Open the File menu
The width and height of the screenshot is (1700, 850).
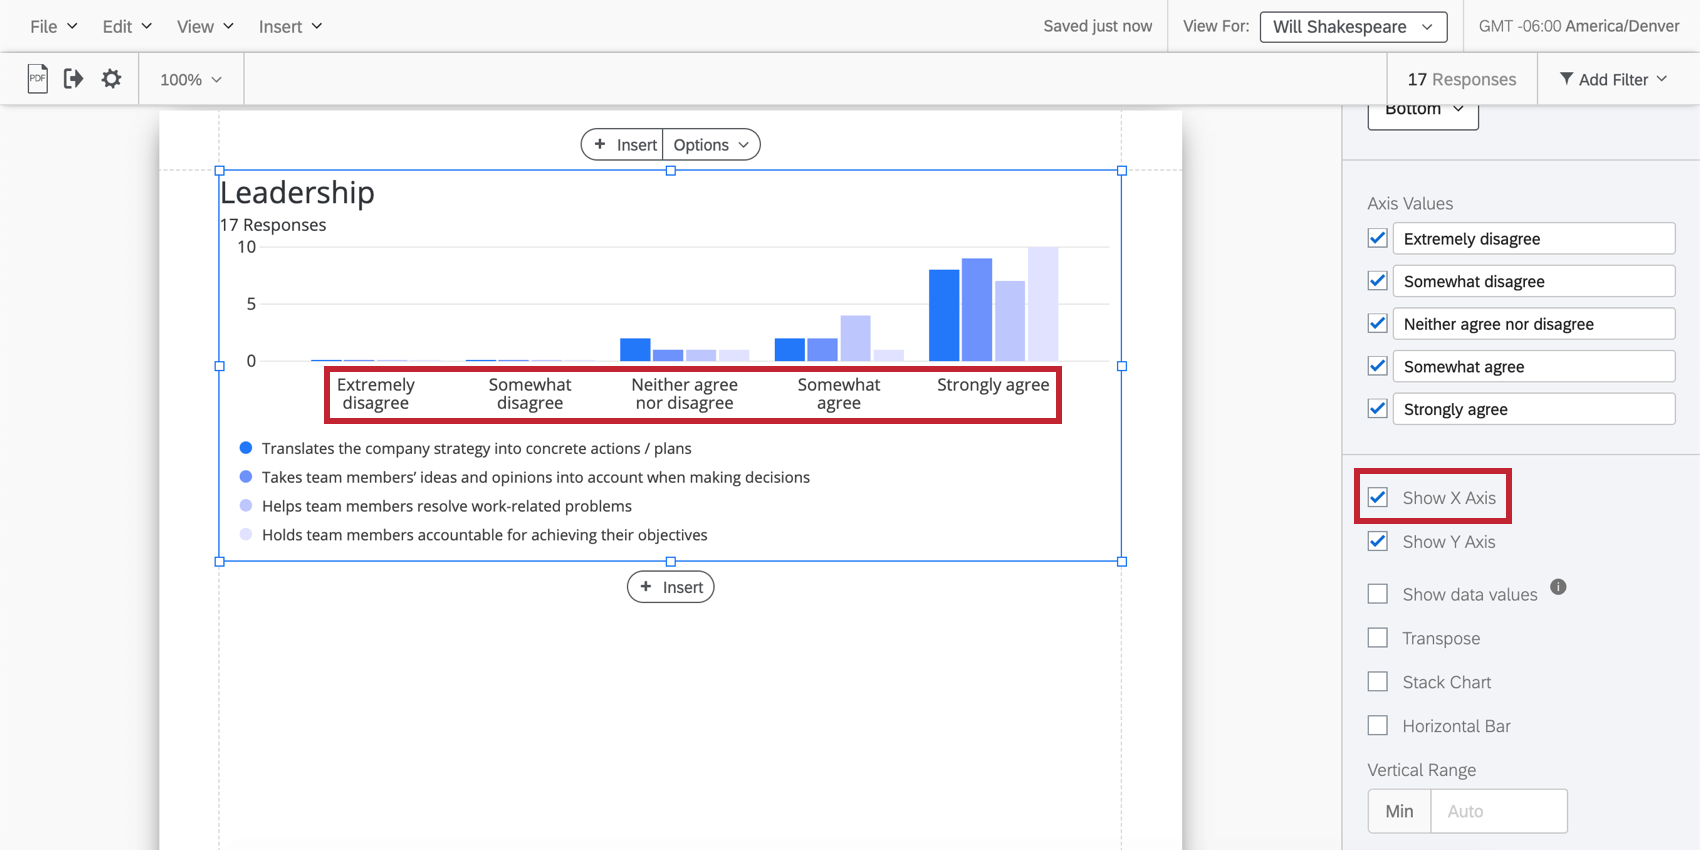tap(53, 27)
